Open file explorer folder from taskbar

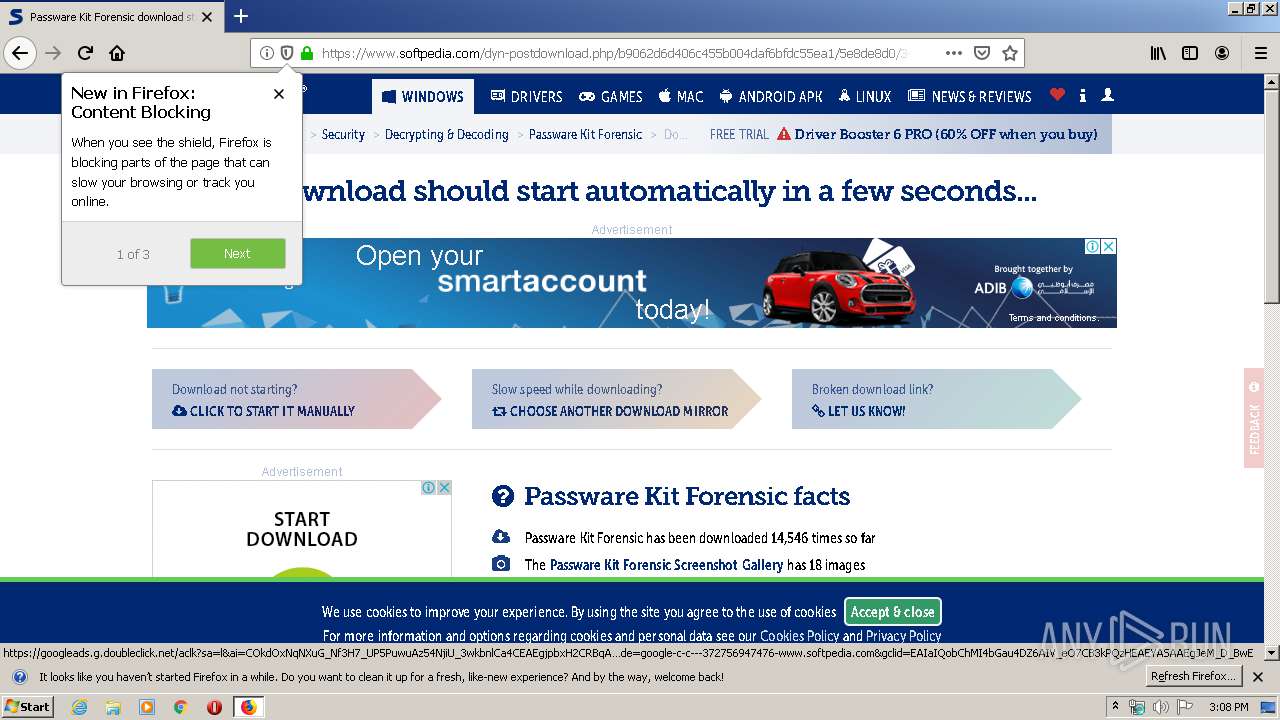[113, 707]
